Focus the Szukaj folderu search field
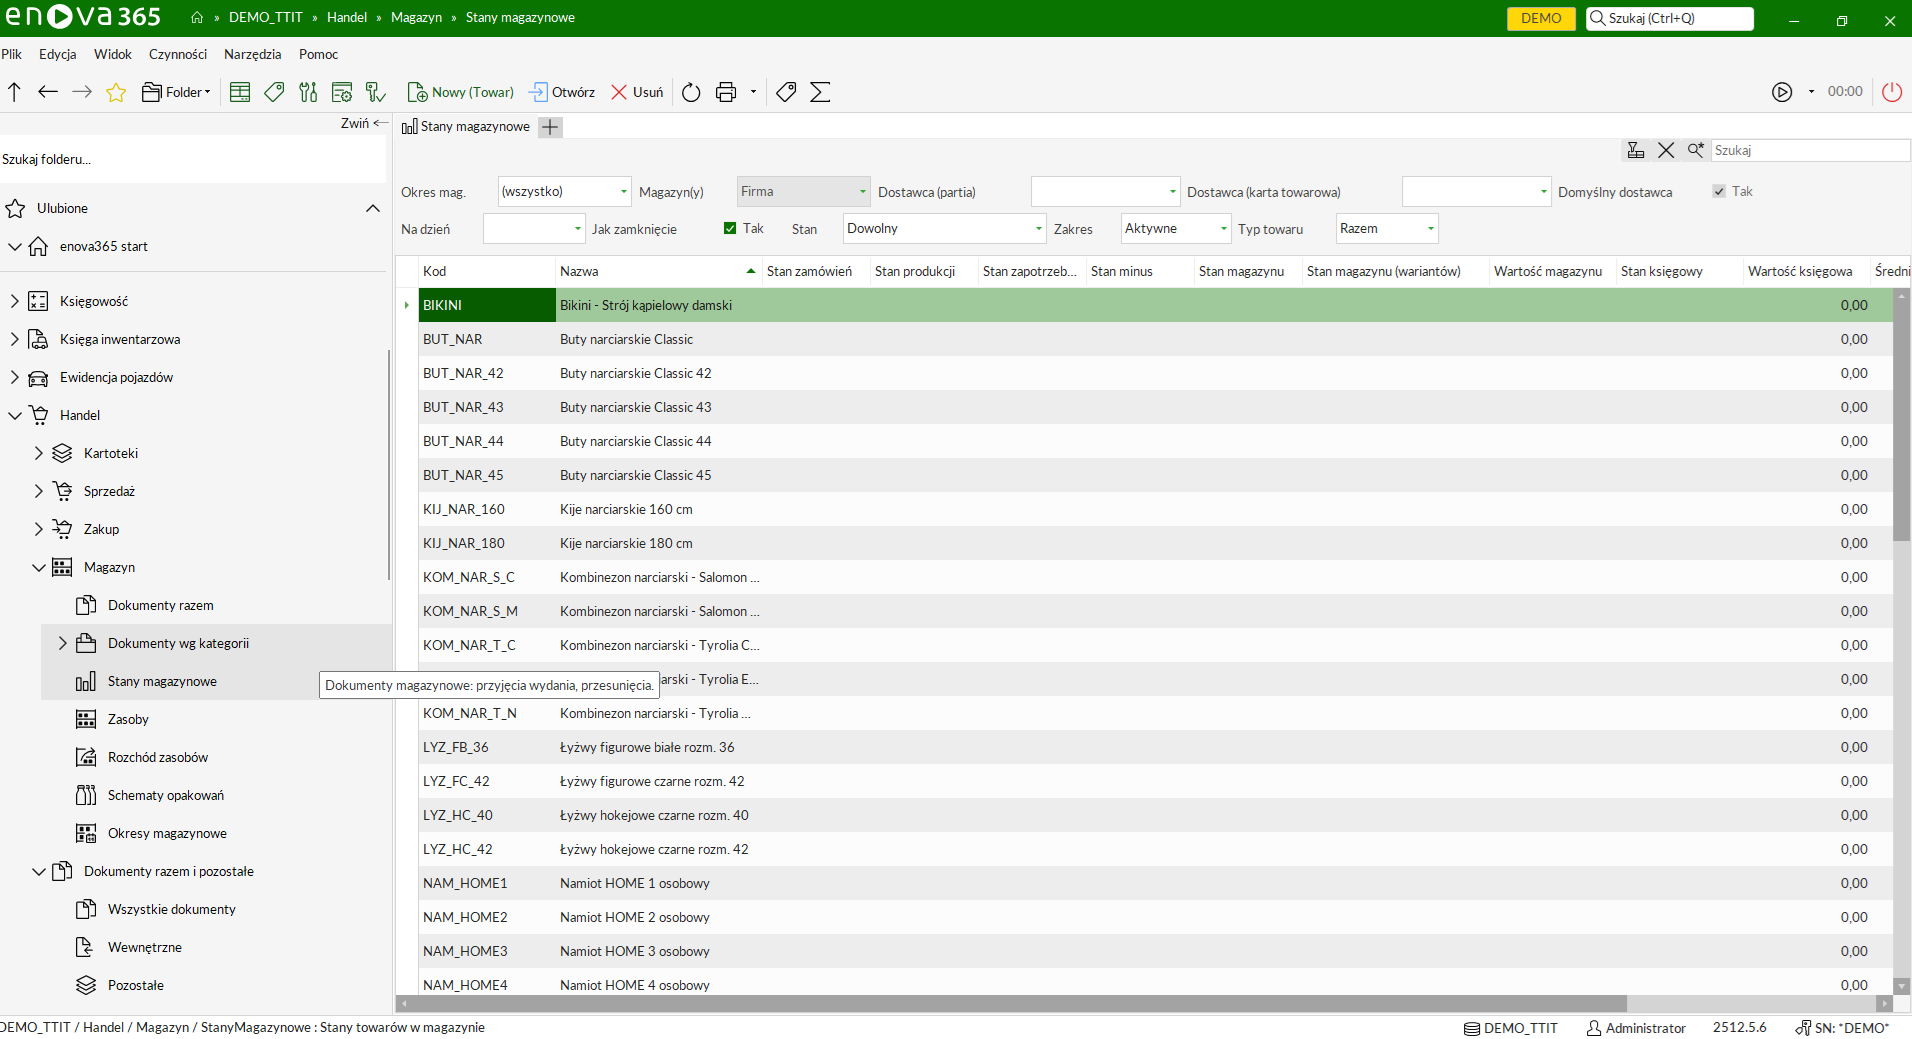This screenshot has height=1039, width=1912. pos(192,159)
